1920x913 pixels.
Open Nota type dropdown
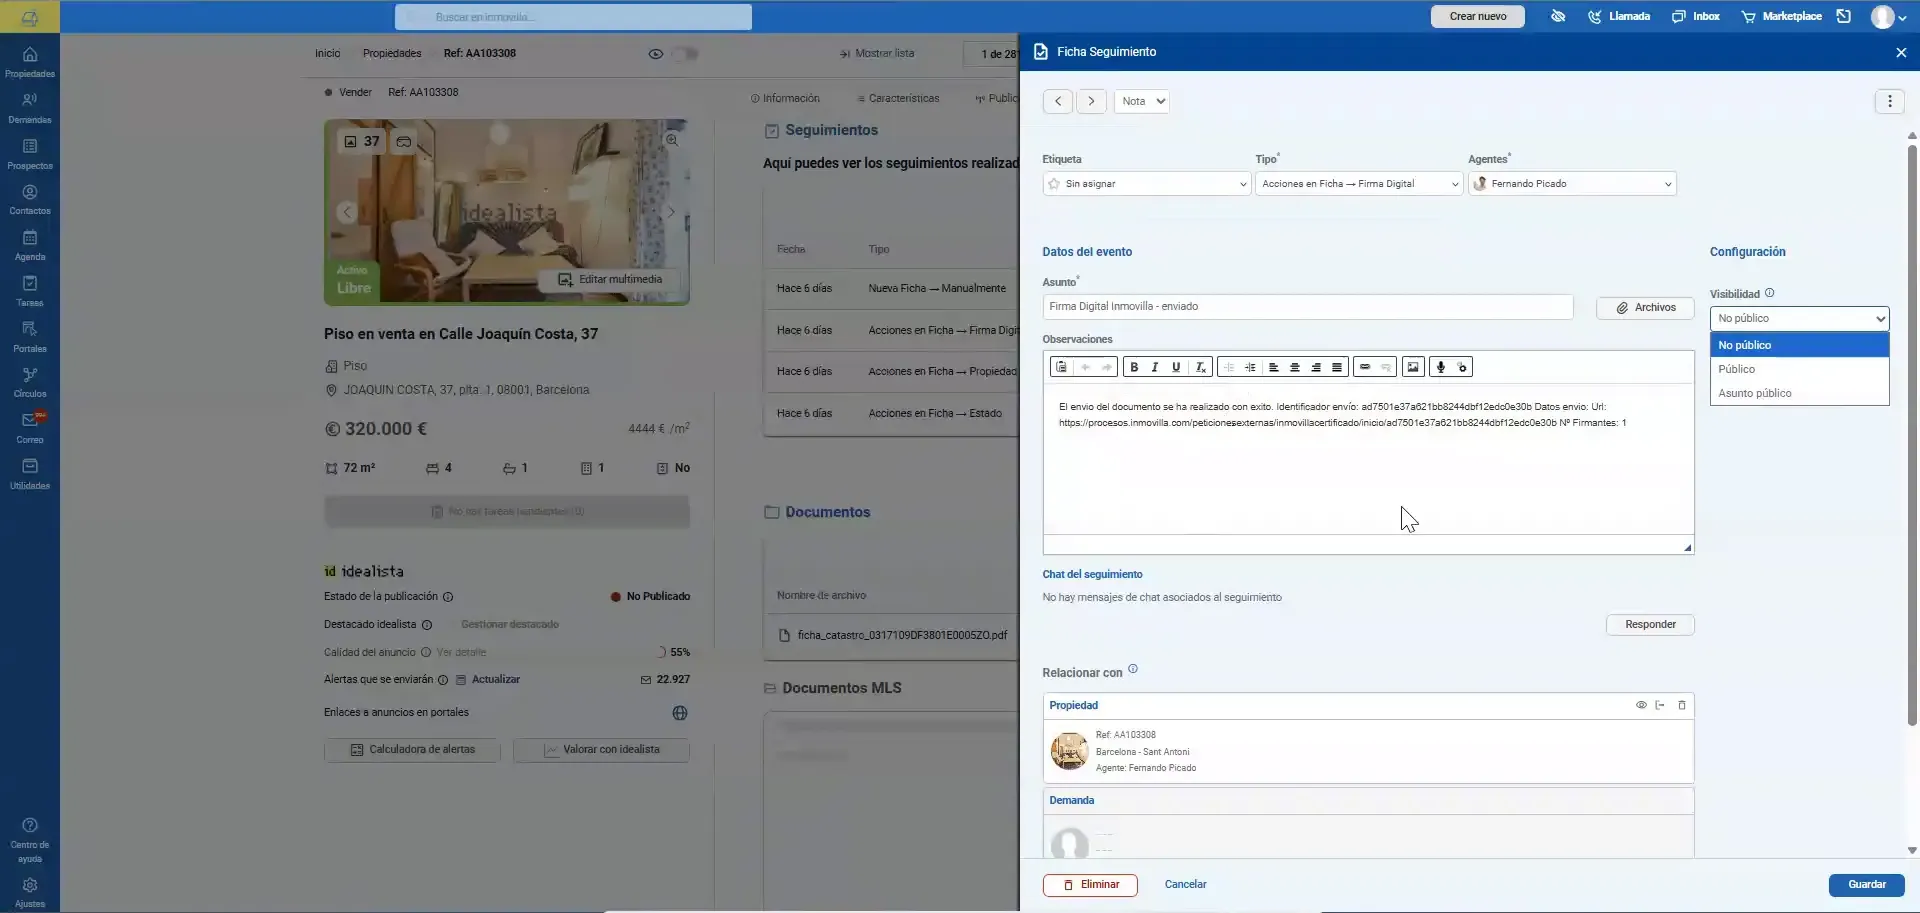click(x=1142, y=101)
